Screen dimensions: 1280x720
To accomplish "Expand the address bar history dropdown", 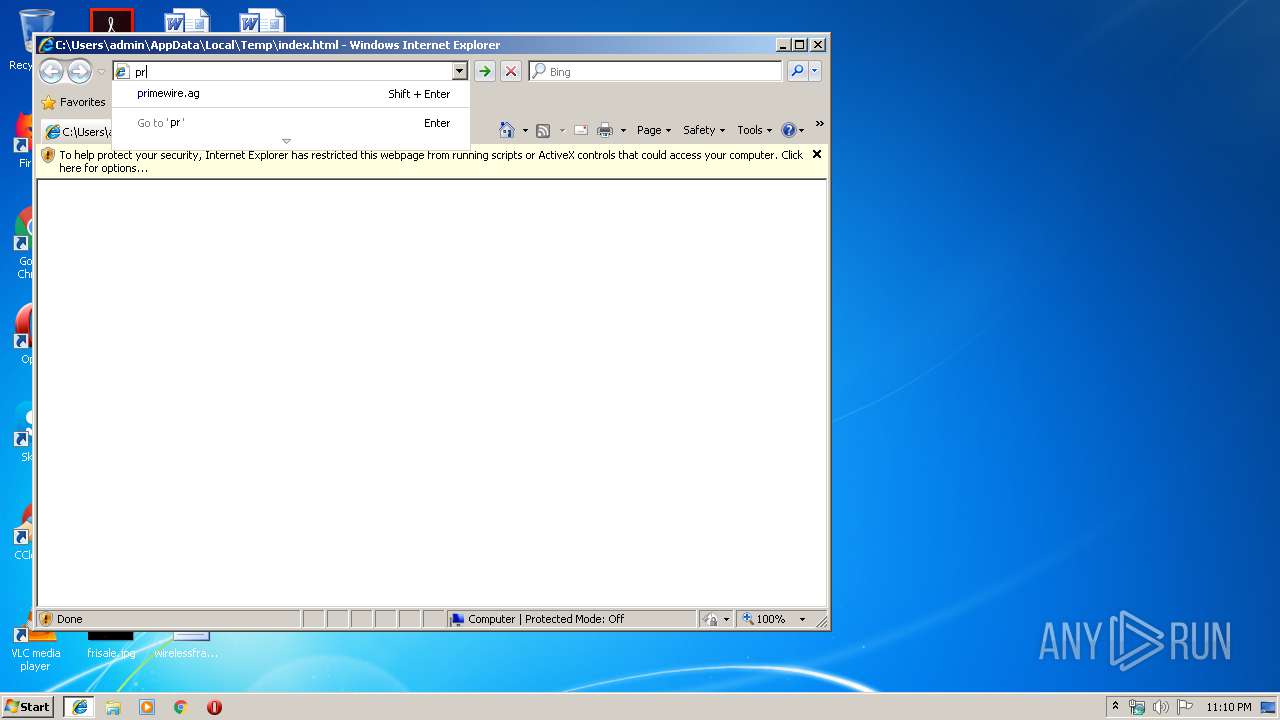I will click(x=460, y=72).
